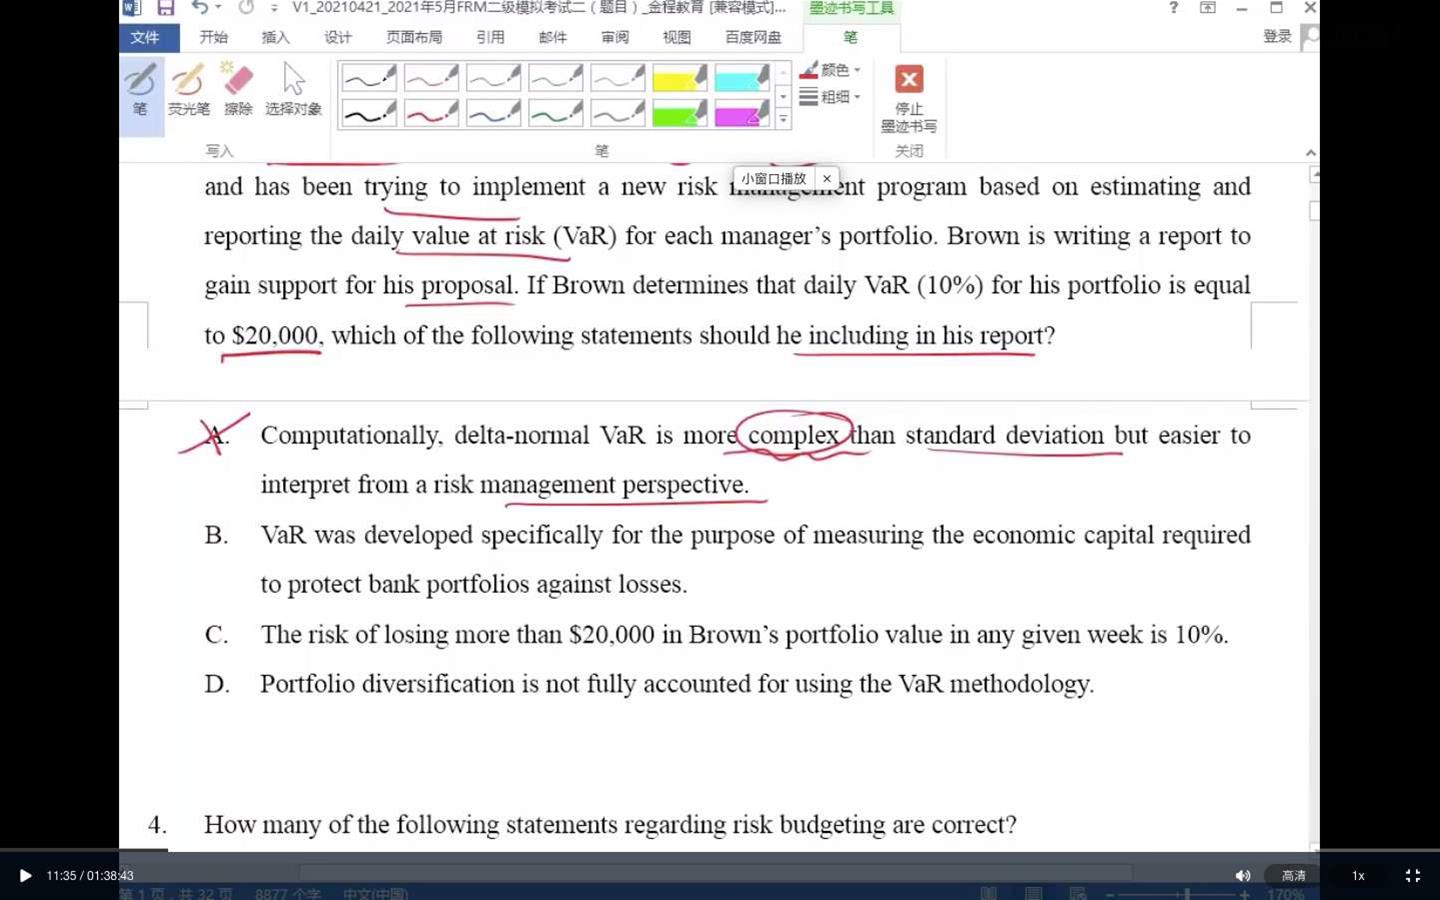Select the 笔 tab under ink tools
This screenshot has width=1440, height=900.
(850, 37)
